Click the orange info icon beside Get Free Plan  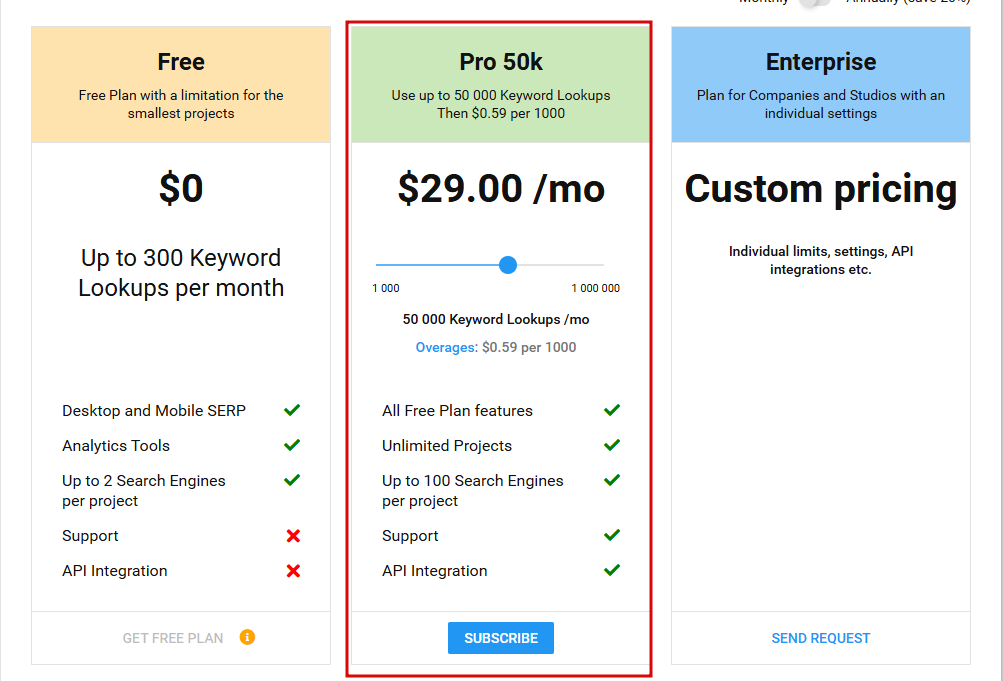click(x=247, y=637)
